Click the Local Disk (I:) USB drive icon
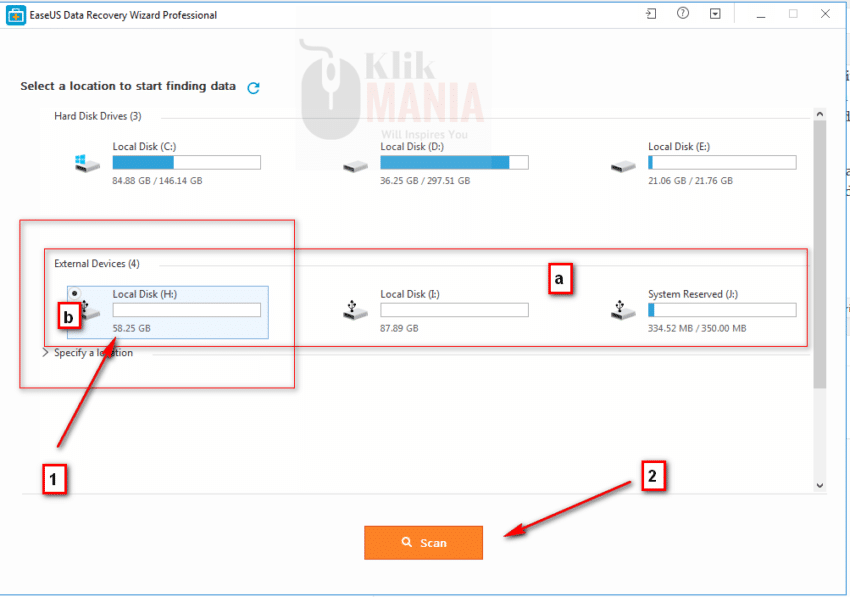The height and width of the screenshot is (597, 850). coord(355,310)
